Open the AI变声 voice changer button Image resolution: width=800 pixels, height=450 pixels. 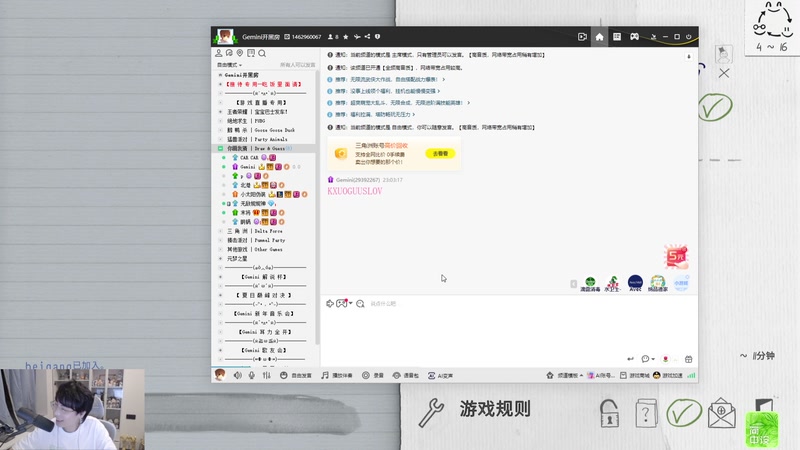pos(440,376)
